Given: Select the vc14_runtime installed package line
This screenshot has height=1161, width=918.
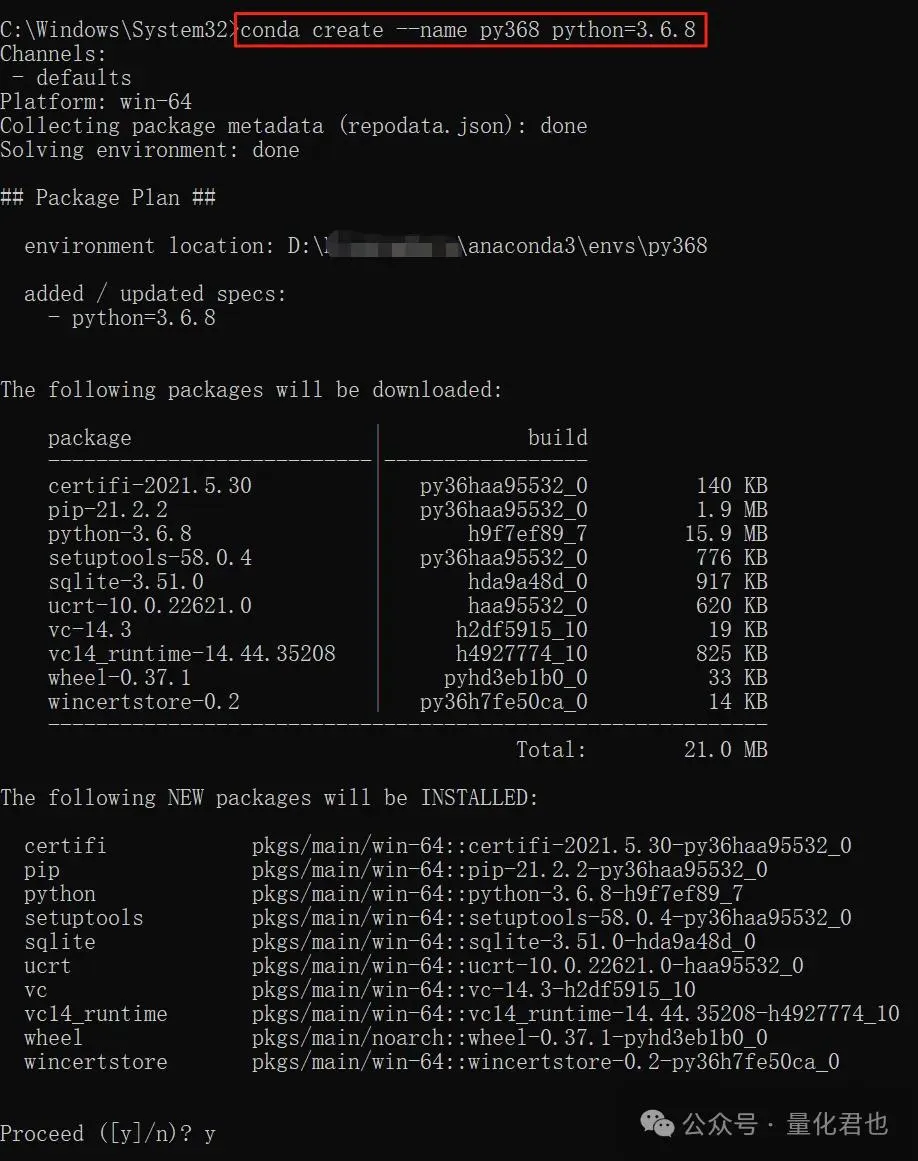Looking at the screenshot, I should (462, 1014).
